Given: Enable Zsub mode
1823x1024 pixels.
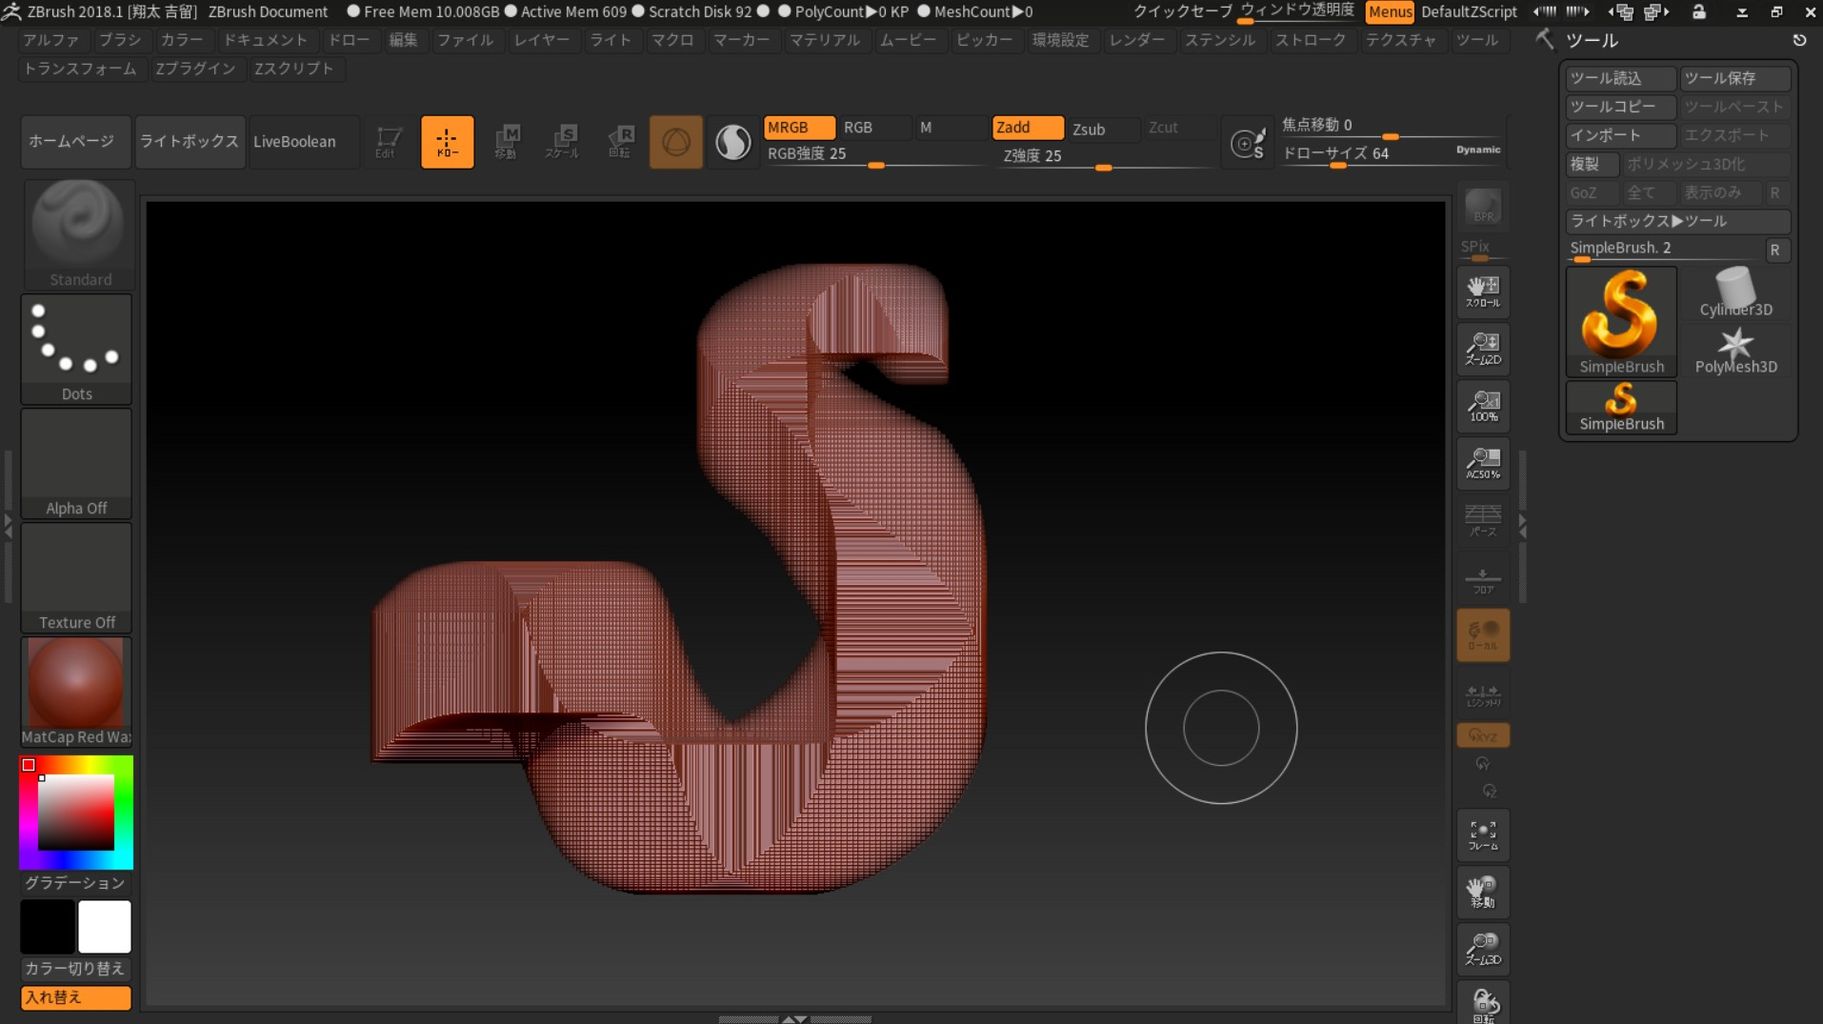Looking at the screenshot, I should 1103,129.
